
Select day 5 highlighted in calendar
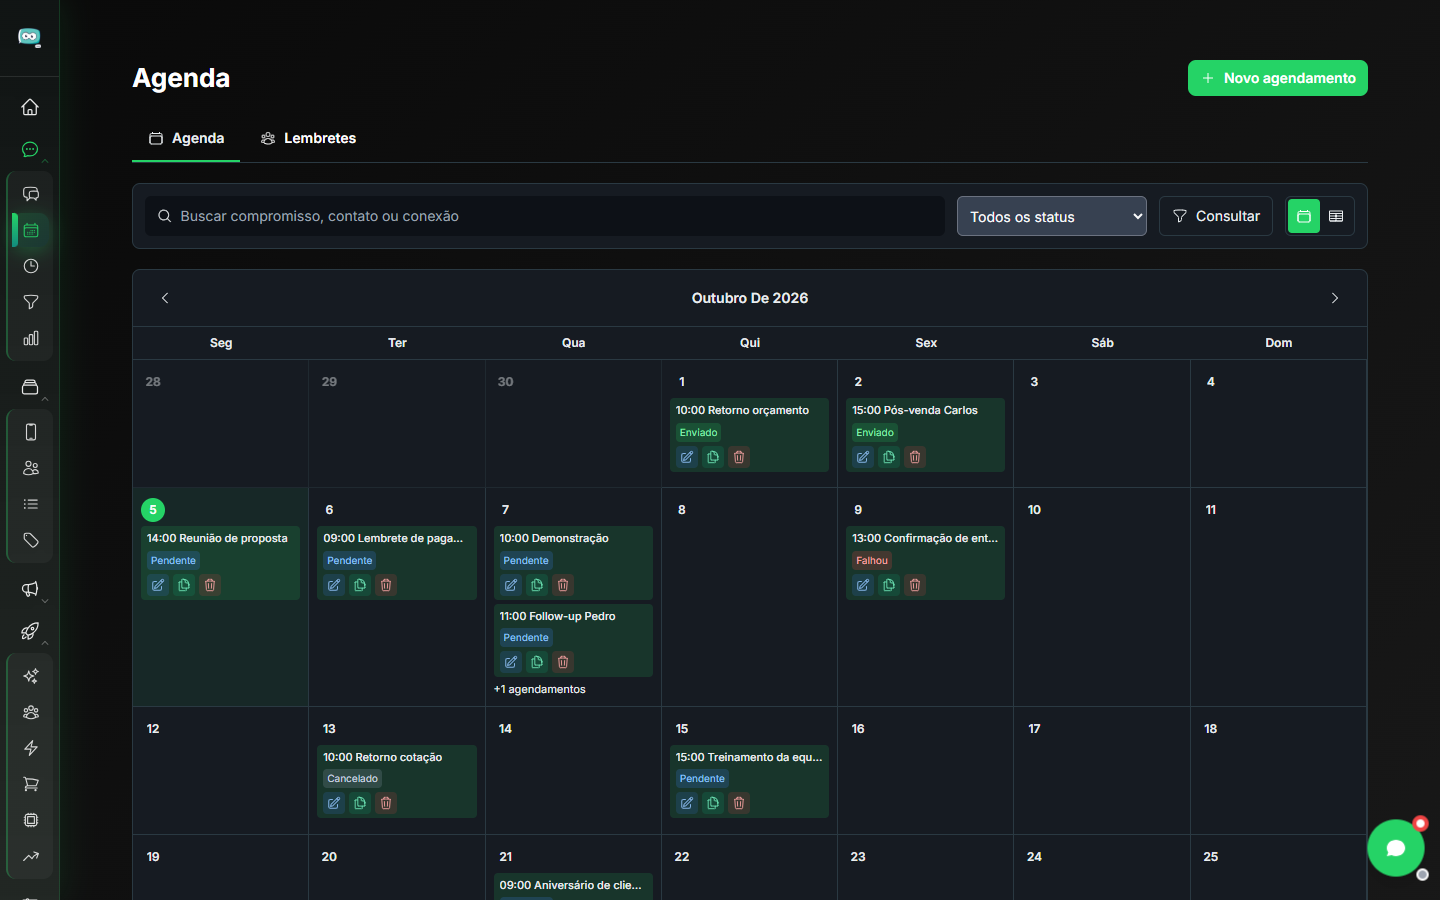(153, 510)
